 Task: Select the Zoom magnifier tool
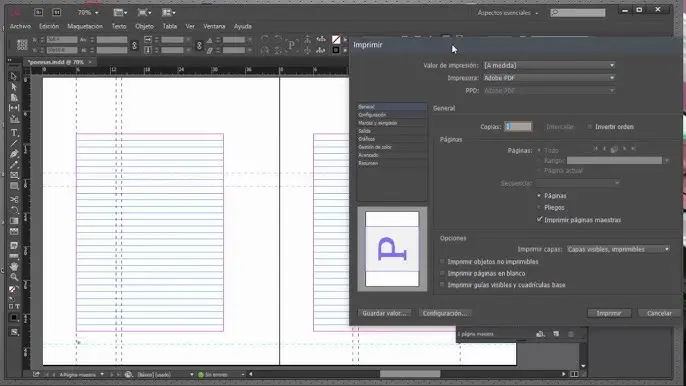[x=14, y=277]
